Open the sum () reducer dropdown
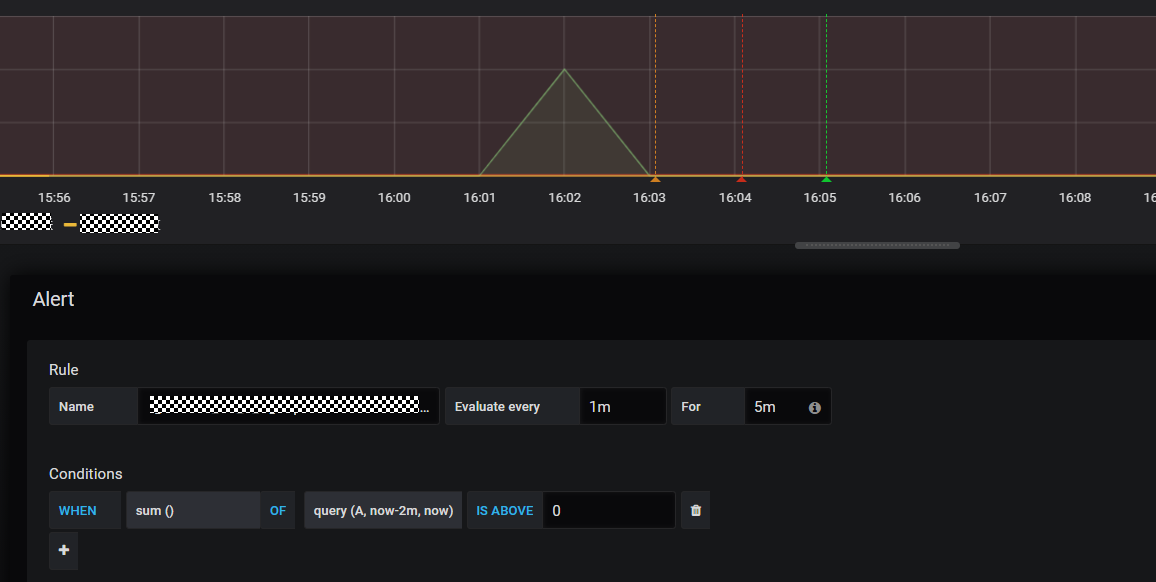The height and width of the screenshot is (582, 1156). click(193, 510)
